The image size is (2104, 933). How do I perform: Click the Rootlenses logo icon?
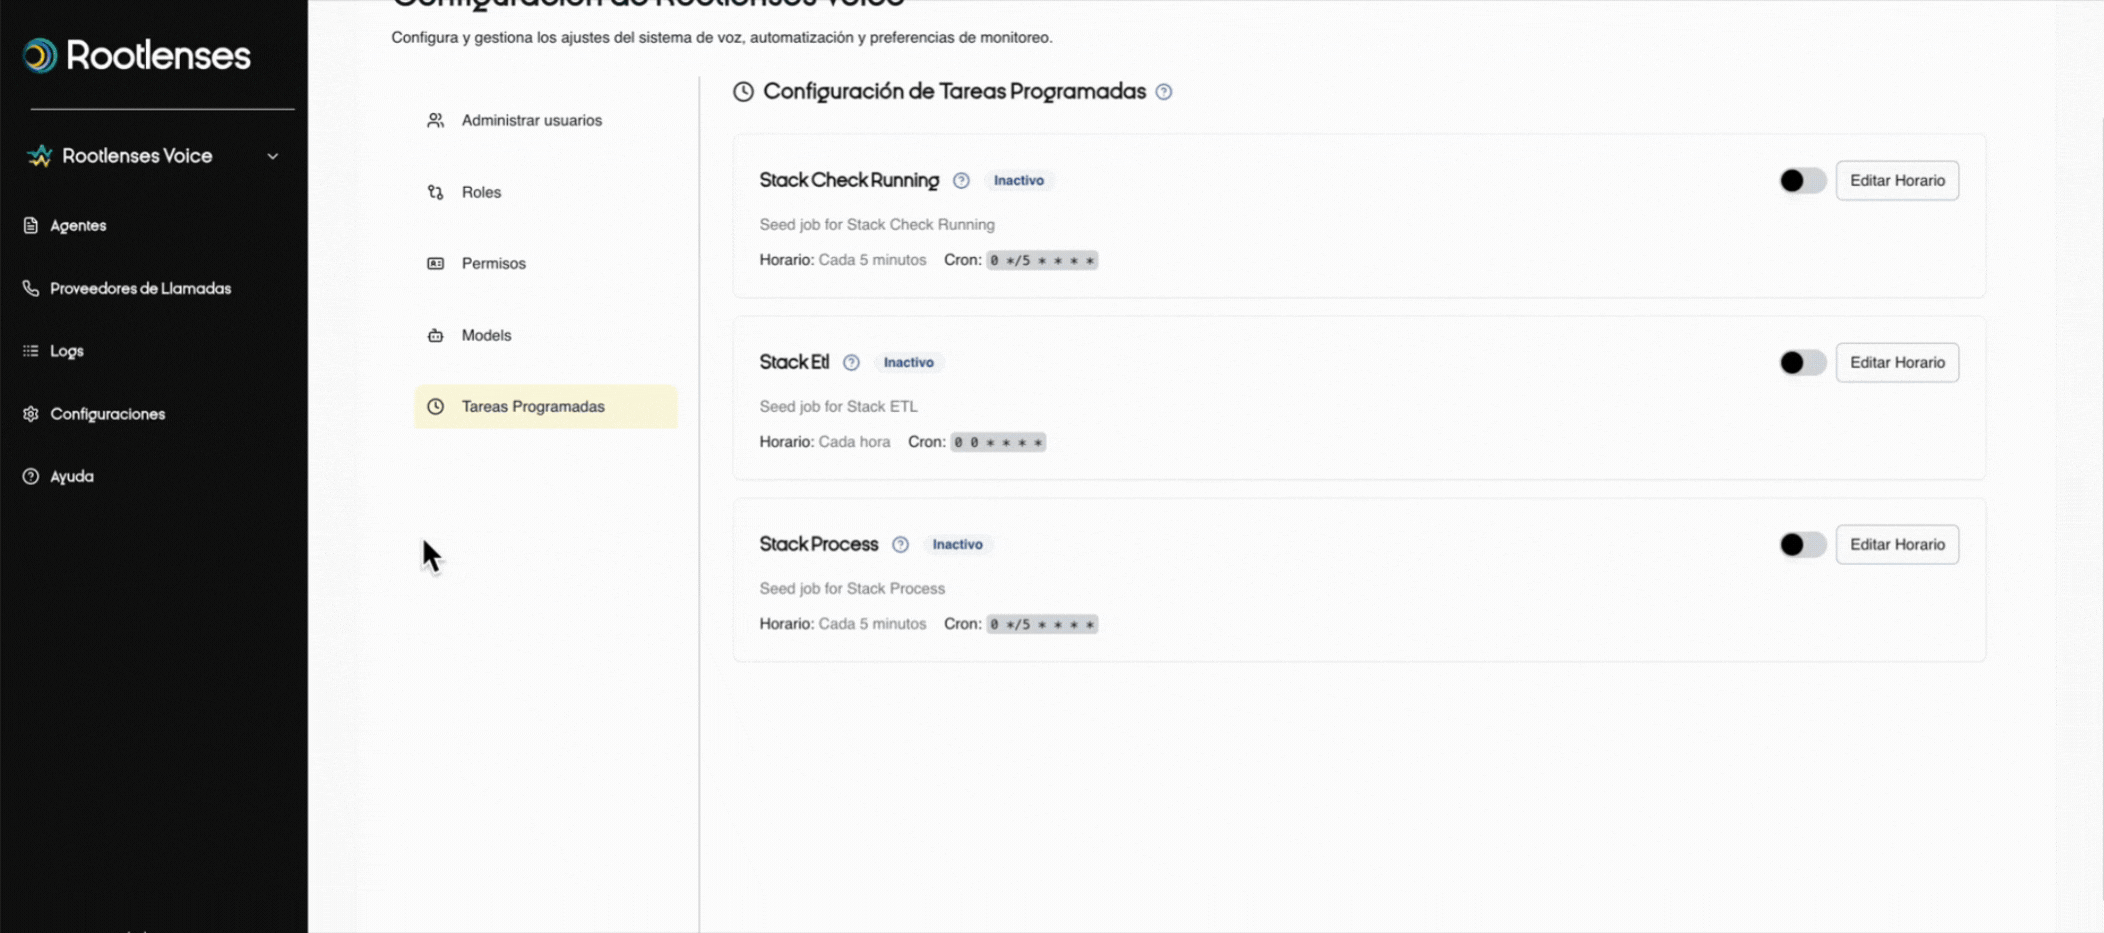40,56
